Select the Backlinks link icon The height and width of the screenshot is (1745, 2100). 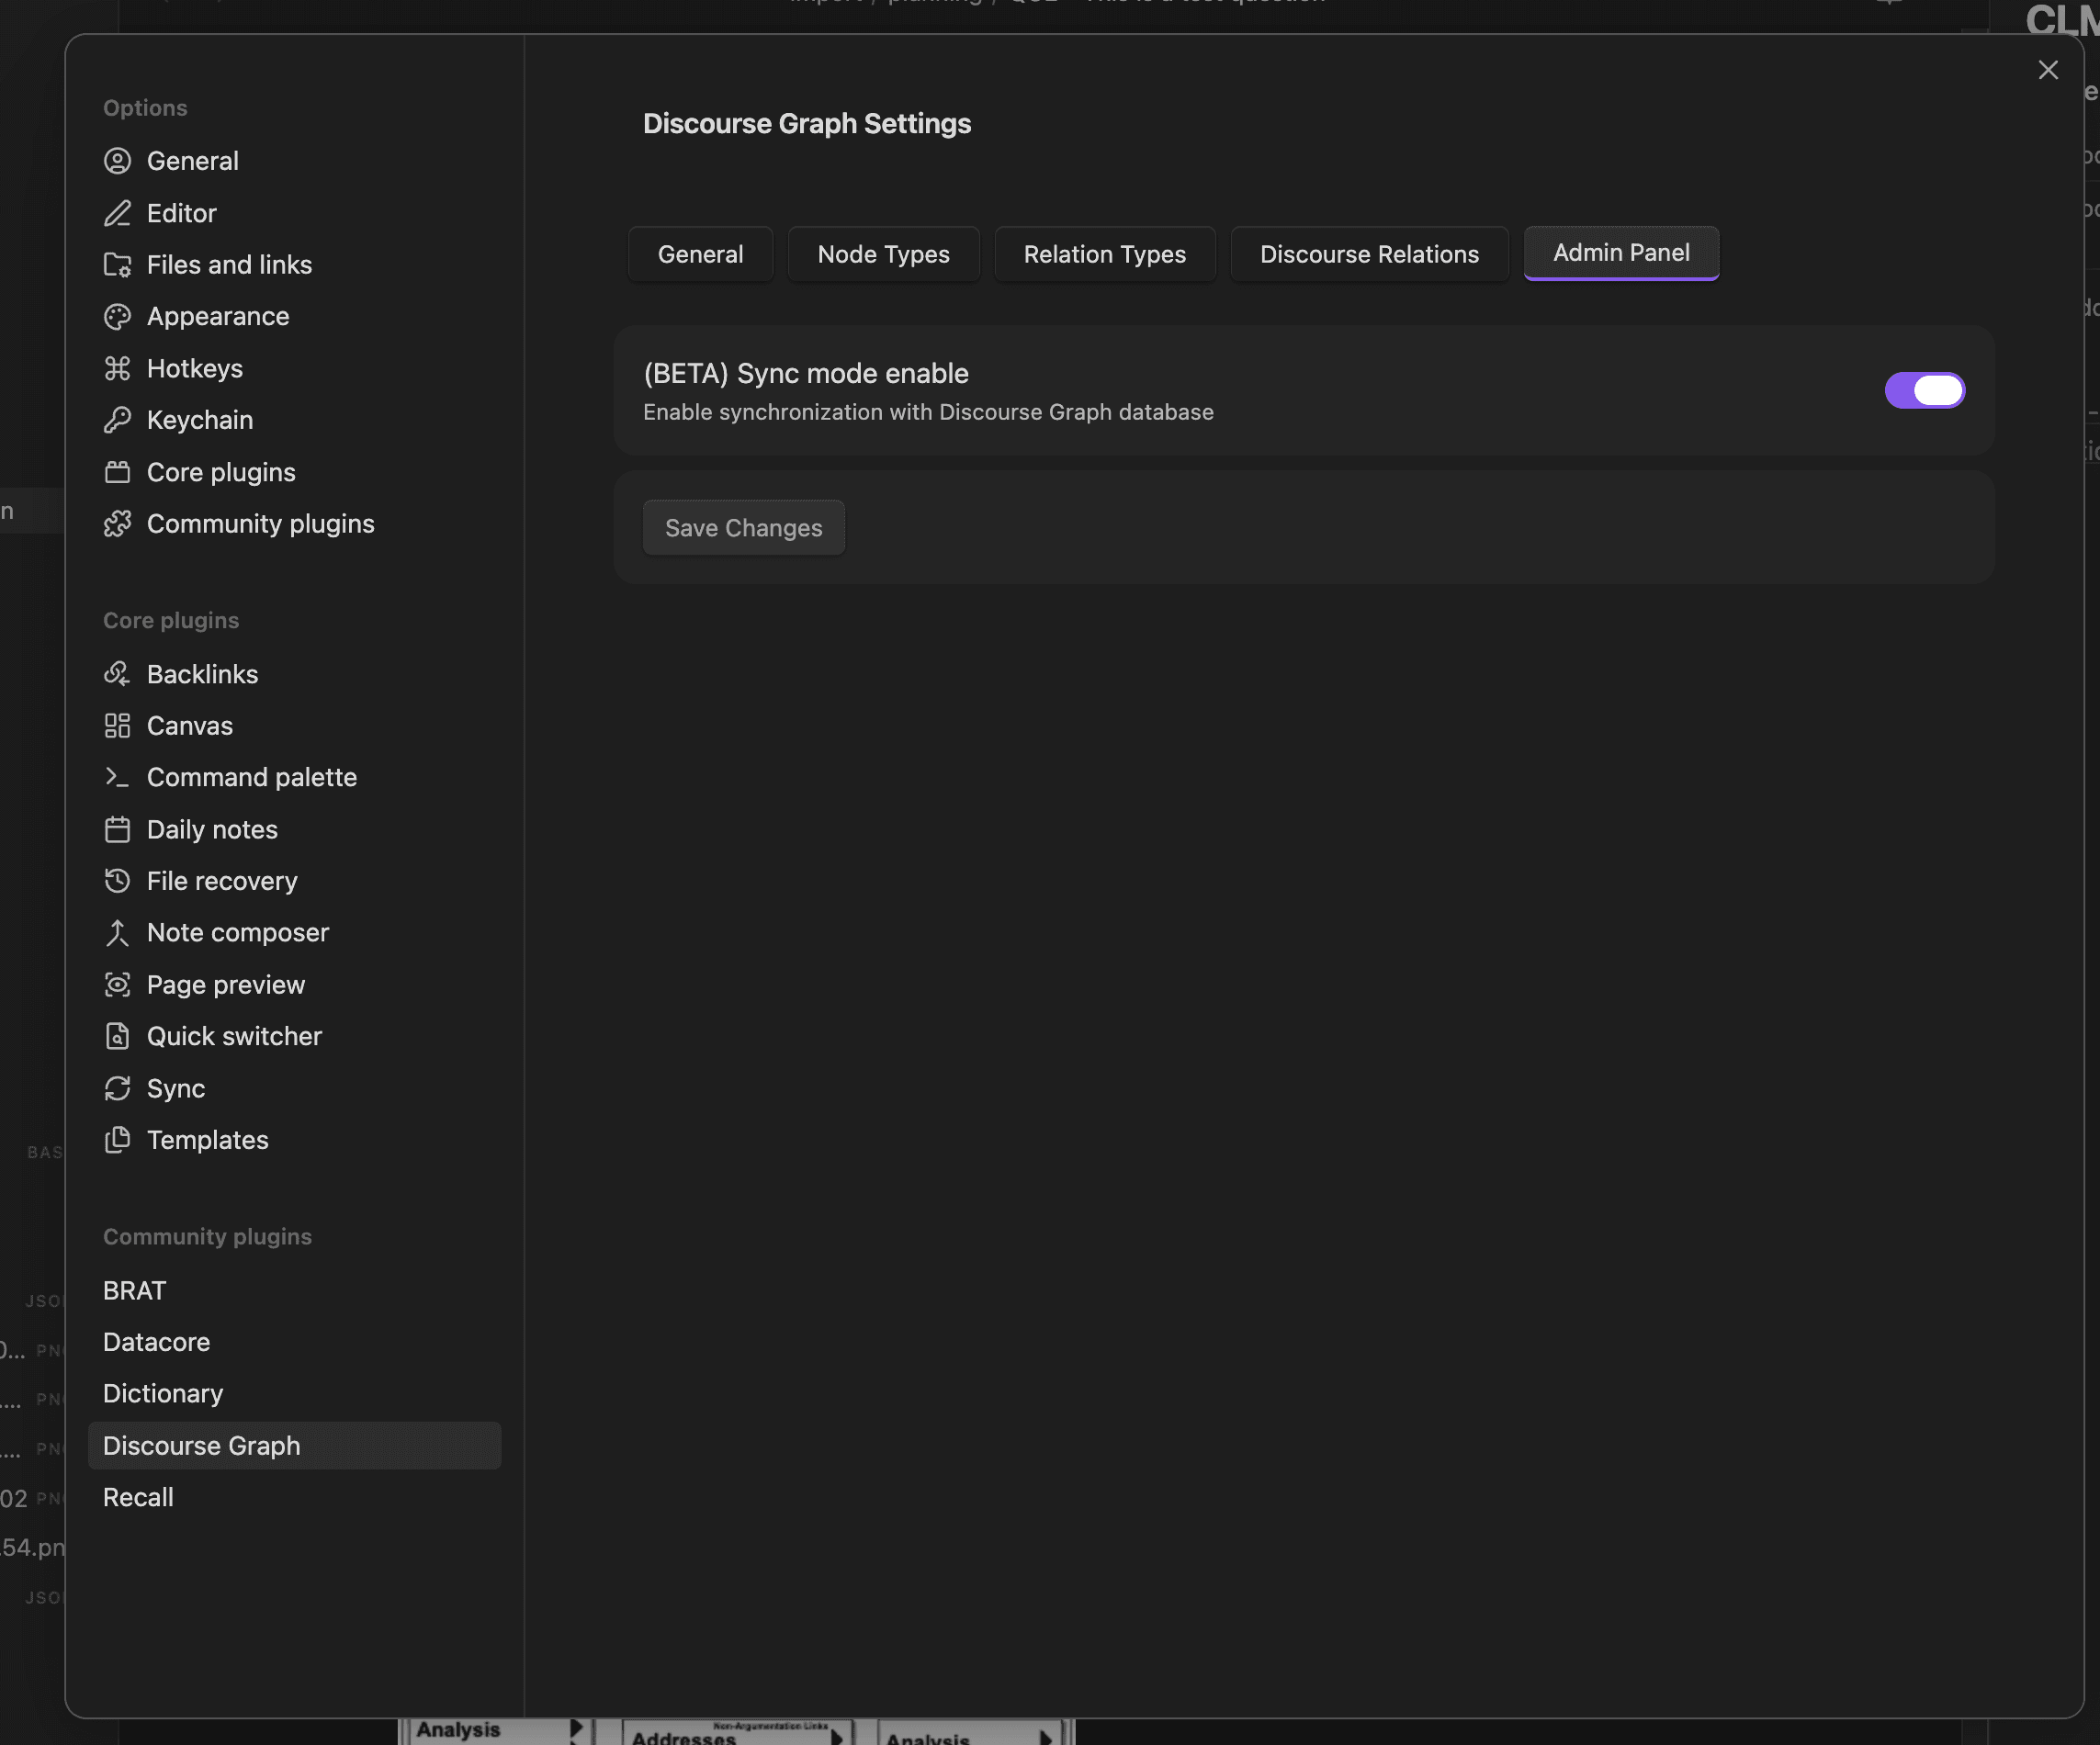(118, 674)
